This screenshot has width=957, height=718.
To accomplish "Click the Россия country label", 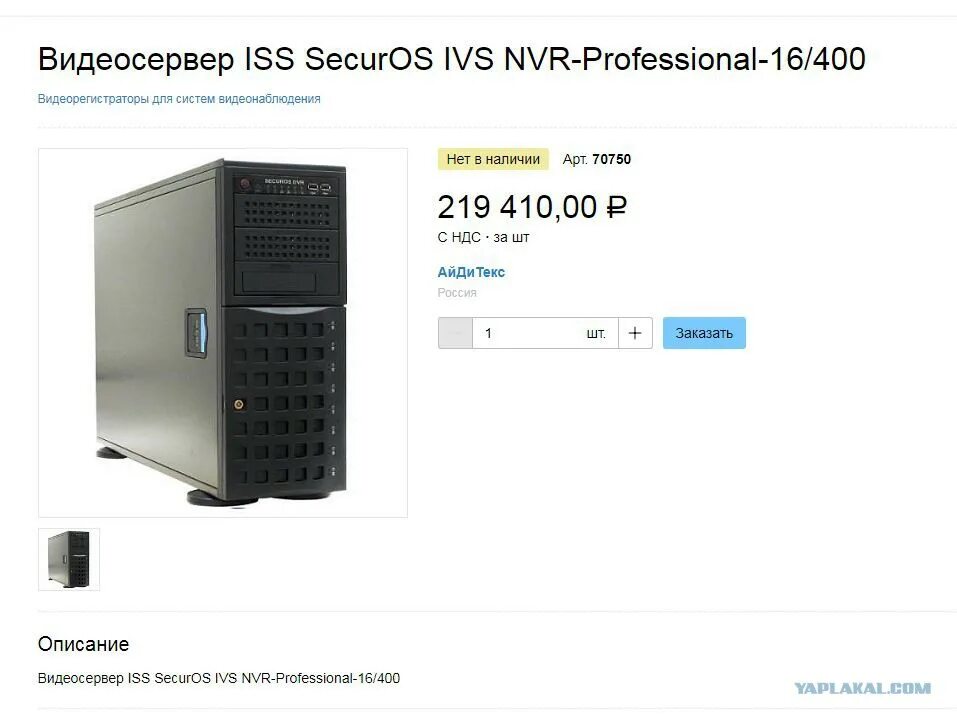I will pos(457,292).
